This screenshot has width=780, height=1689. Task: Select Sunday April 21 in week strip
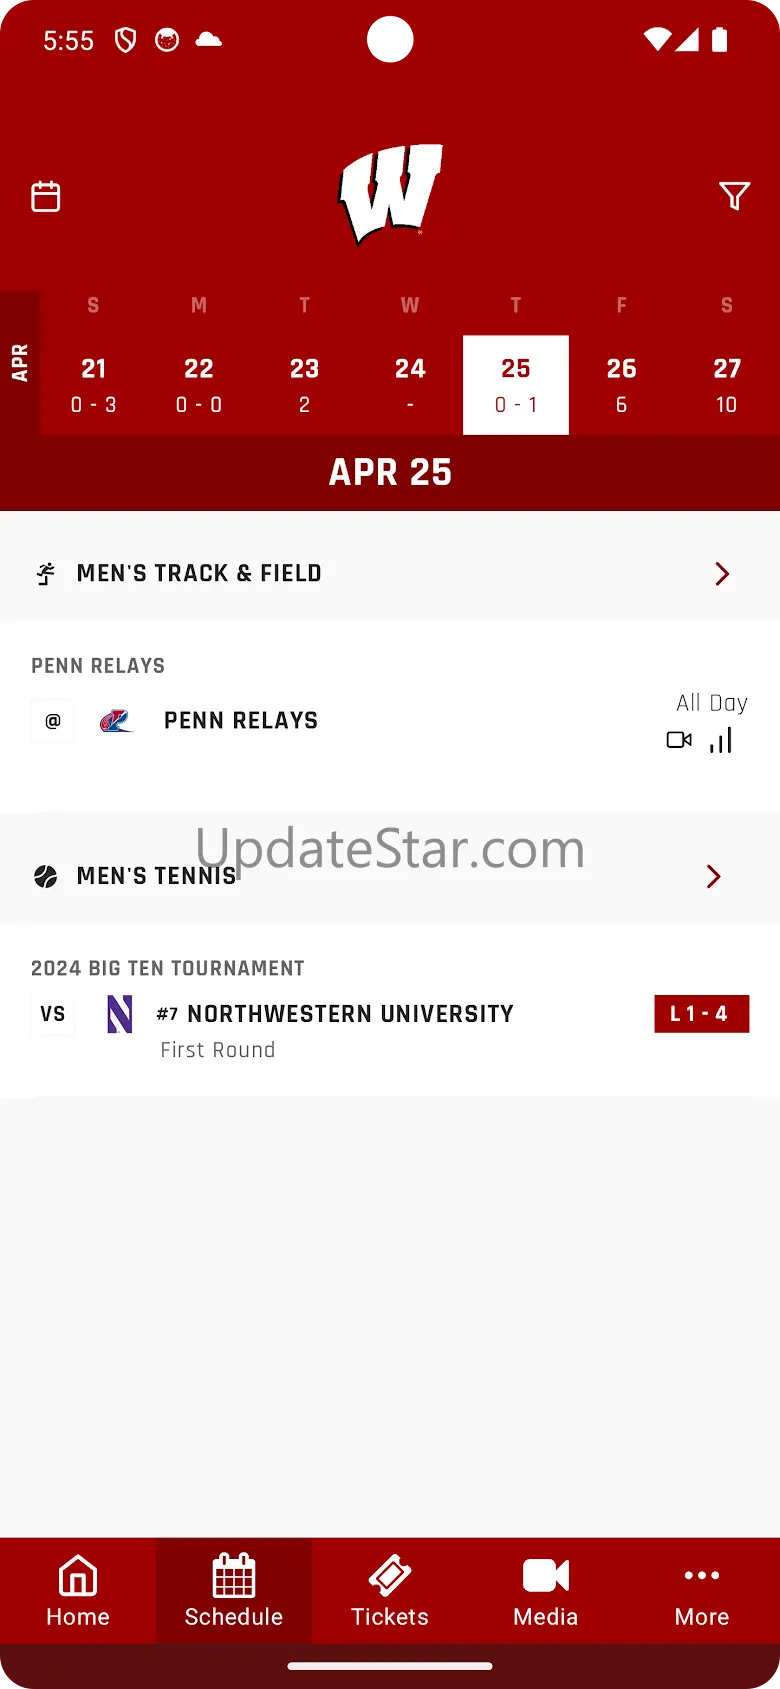pos(93,385)
